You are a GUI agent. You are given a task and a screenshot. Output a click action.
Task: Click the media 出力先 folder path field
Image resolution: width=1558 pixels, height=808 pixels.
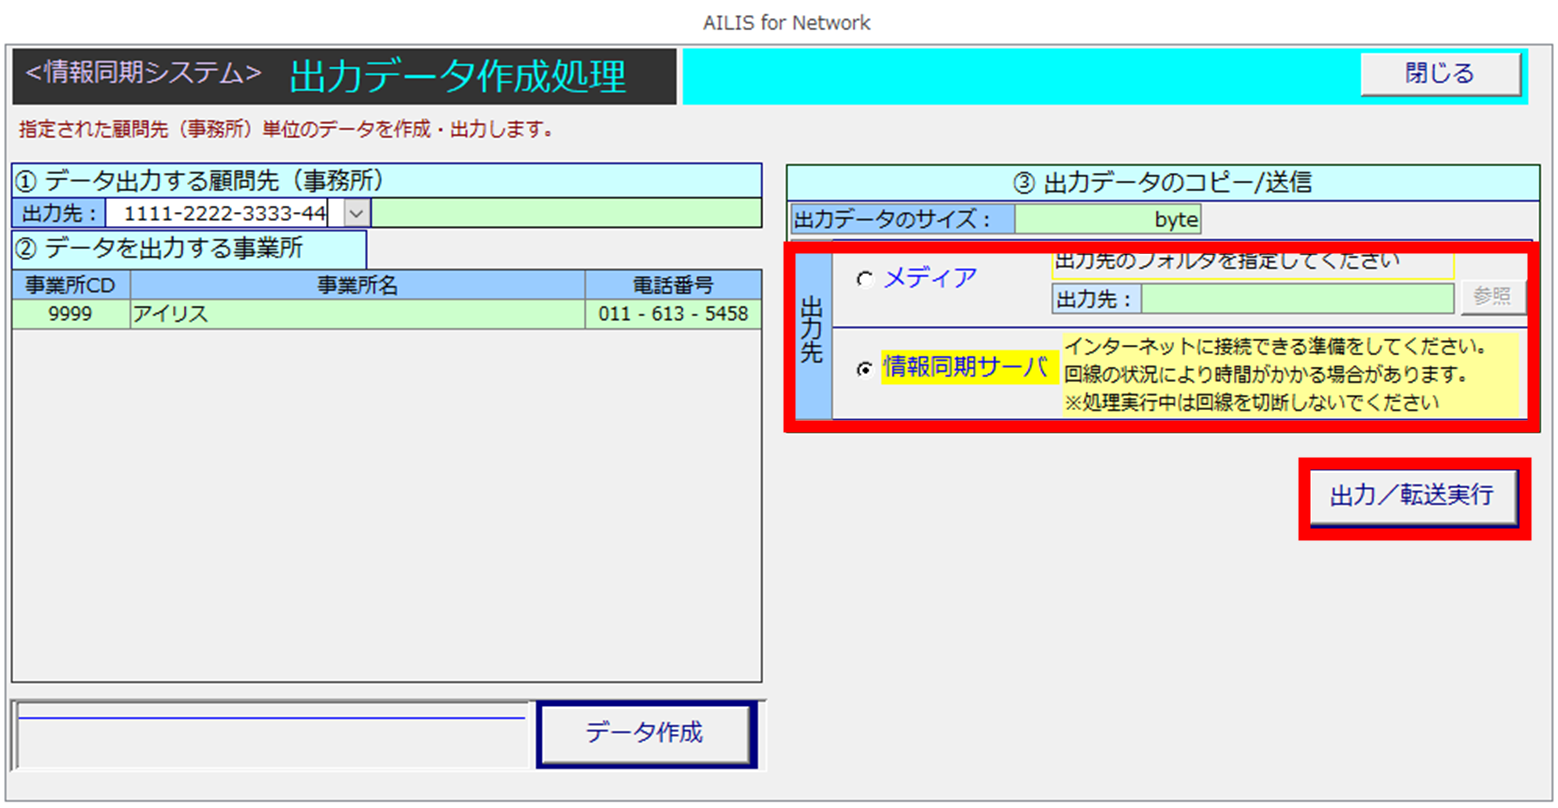point(1297,298)
